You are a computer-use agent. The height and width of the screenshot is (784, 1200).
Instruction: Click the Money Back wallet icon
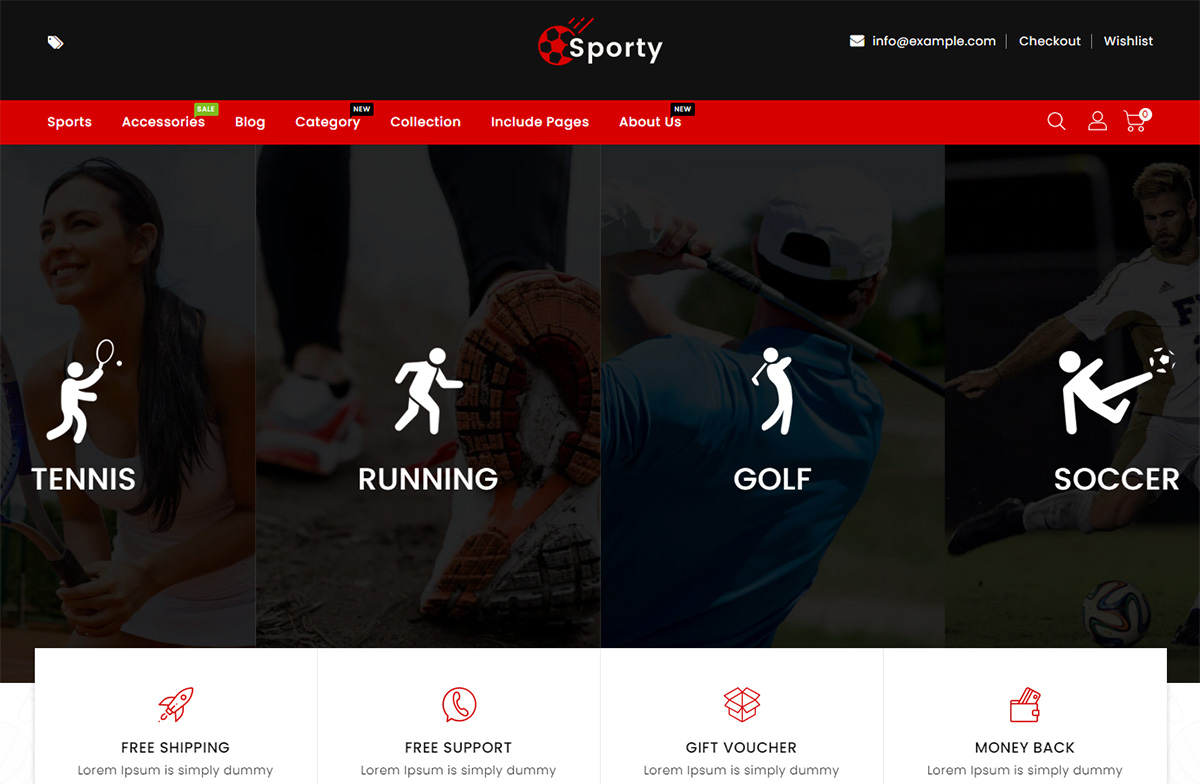pos(1025,705)
